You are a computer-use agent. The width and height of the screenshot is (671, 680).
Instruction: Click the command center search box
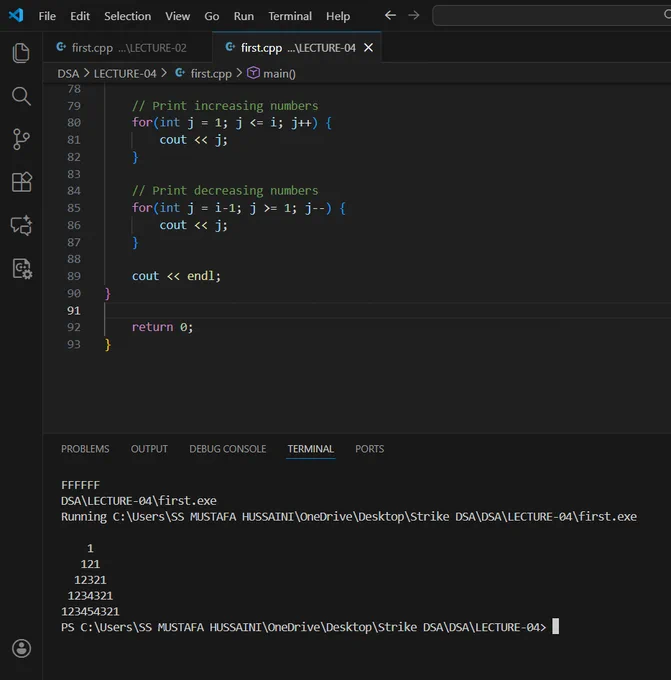[552, 16]
